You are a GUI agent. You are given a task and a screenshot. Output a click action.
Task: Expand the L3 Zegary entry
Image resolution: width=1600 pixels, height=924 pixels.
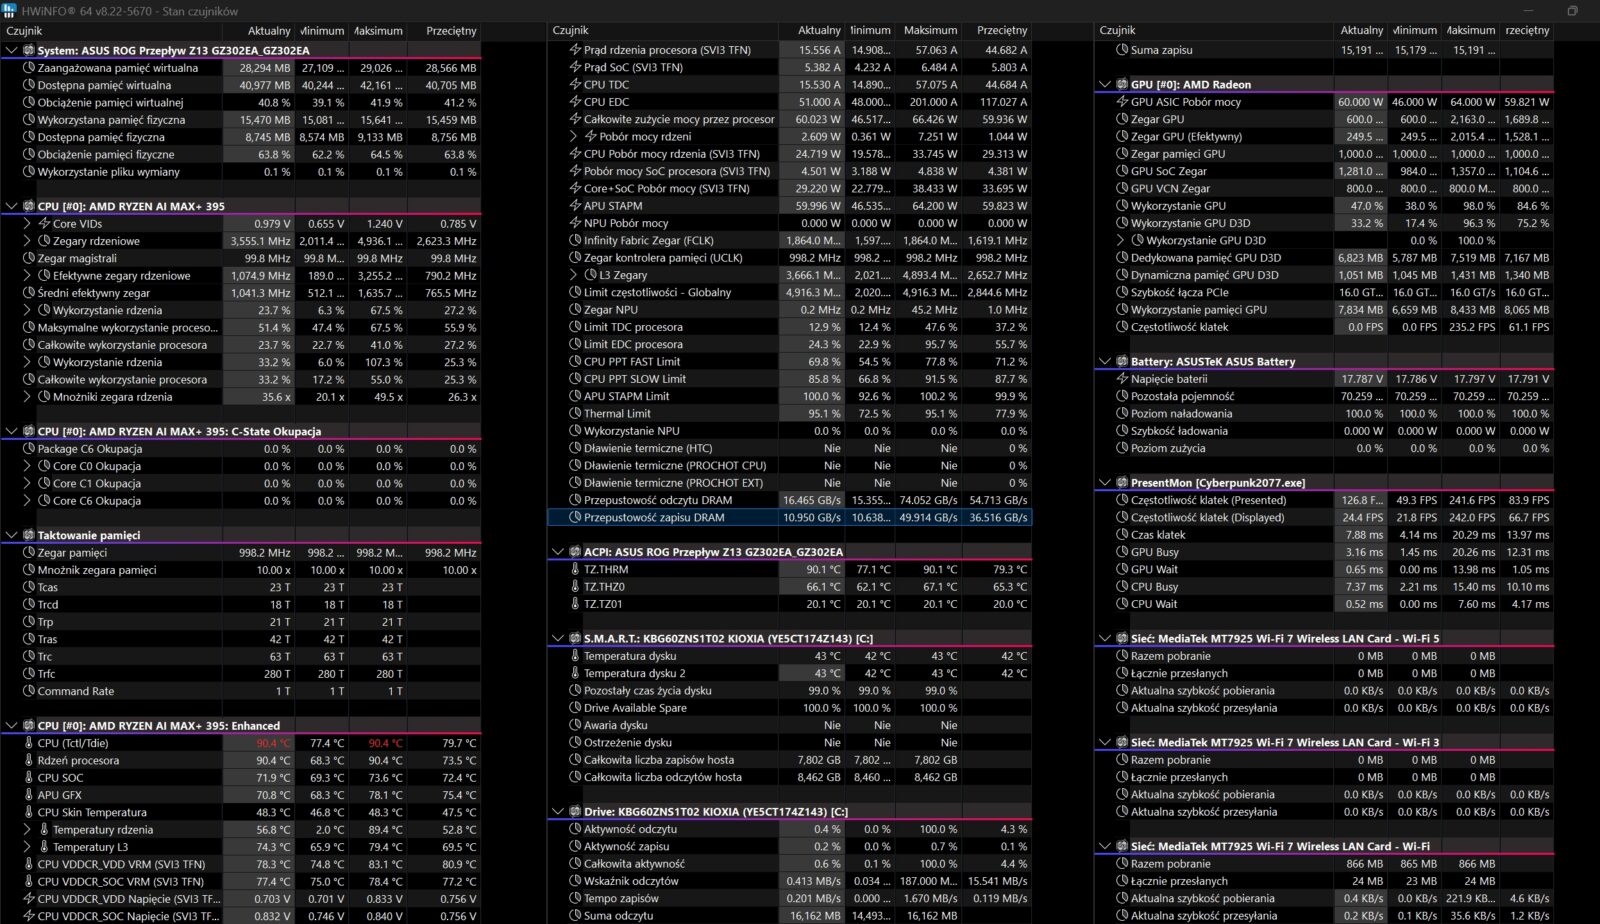tap(574, 275)
